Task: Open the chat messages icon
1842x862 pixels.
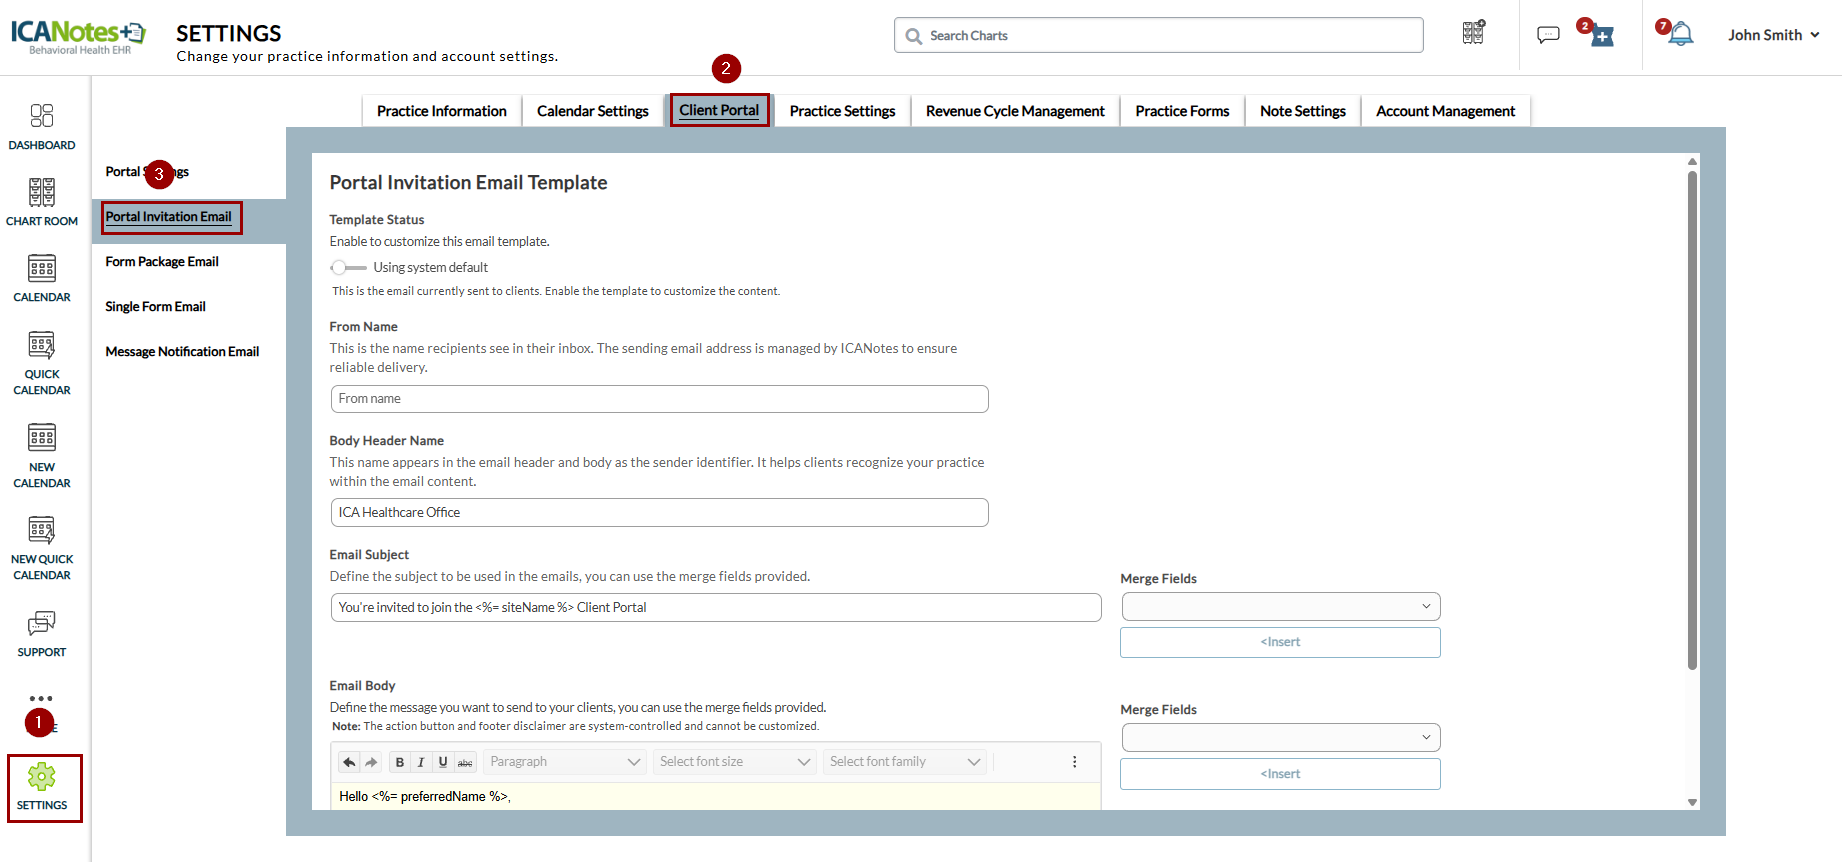Action: (x=1548, y=36)
